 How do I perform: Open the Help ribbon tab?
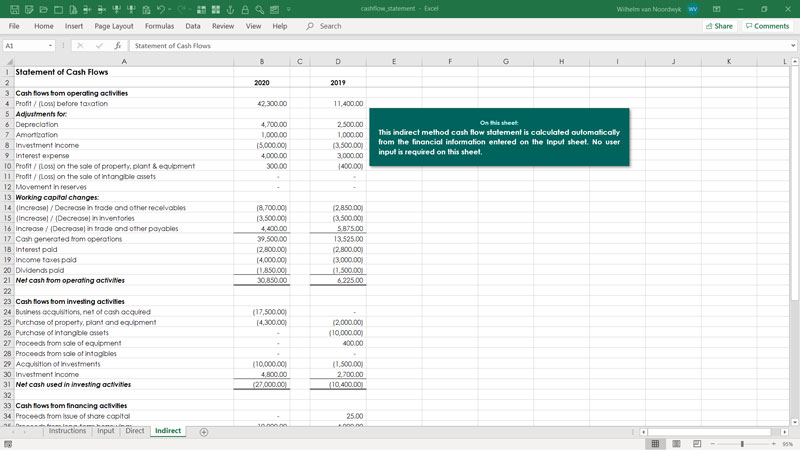(280, 26)
